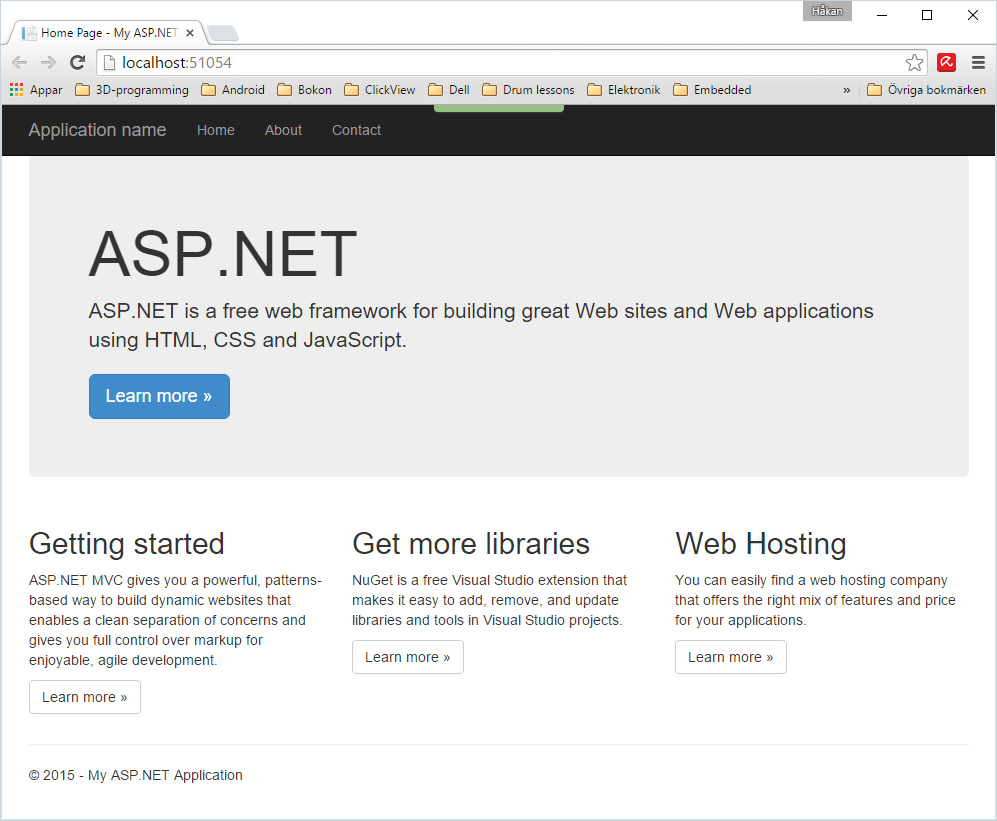This screenshot has width=997, height=821.
Task: Click the Get more libraries heading
Action: click(471, 544)
